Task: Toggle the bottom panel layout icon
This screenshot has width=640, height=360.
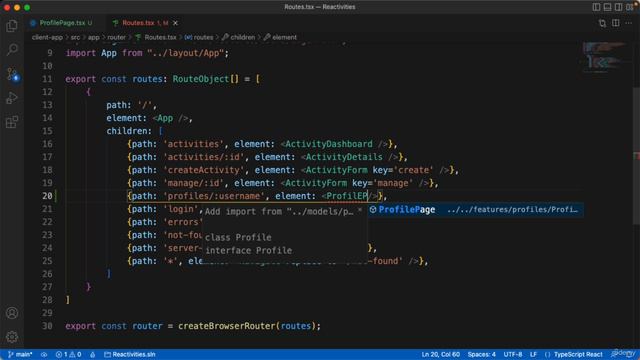Action: click(607, 7)
